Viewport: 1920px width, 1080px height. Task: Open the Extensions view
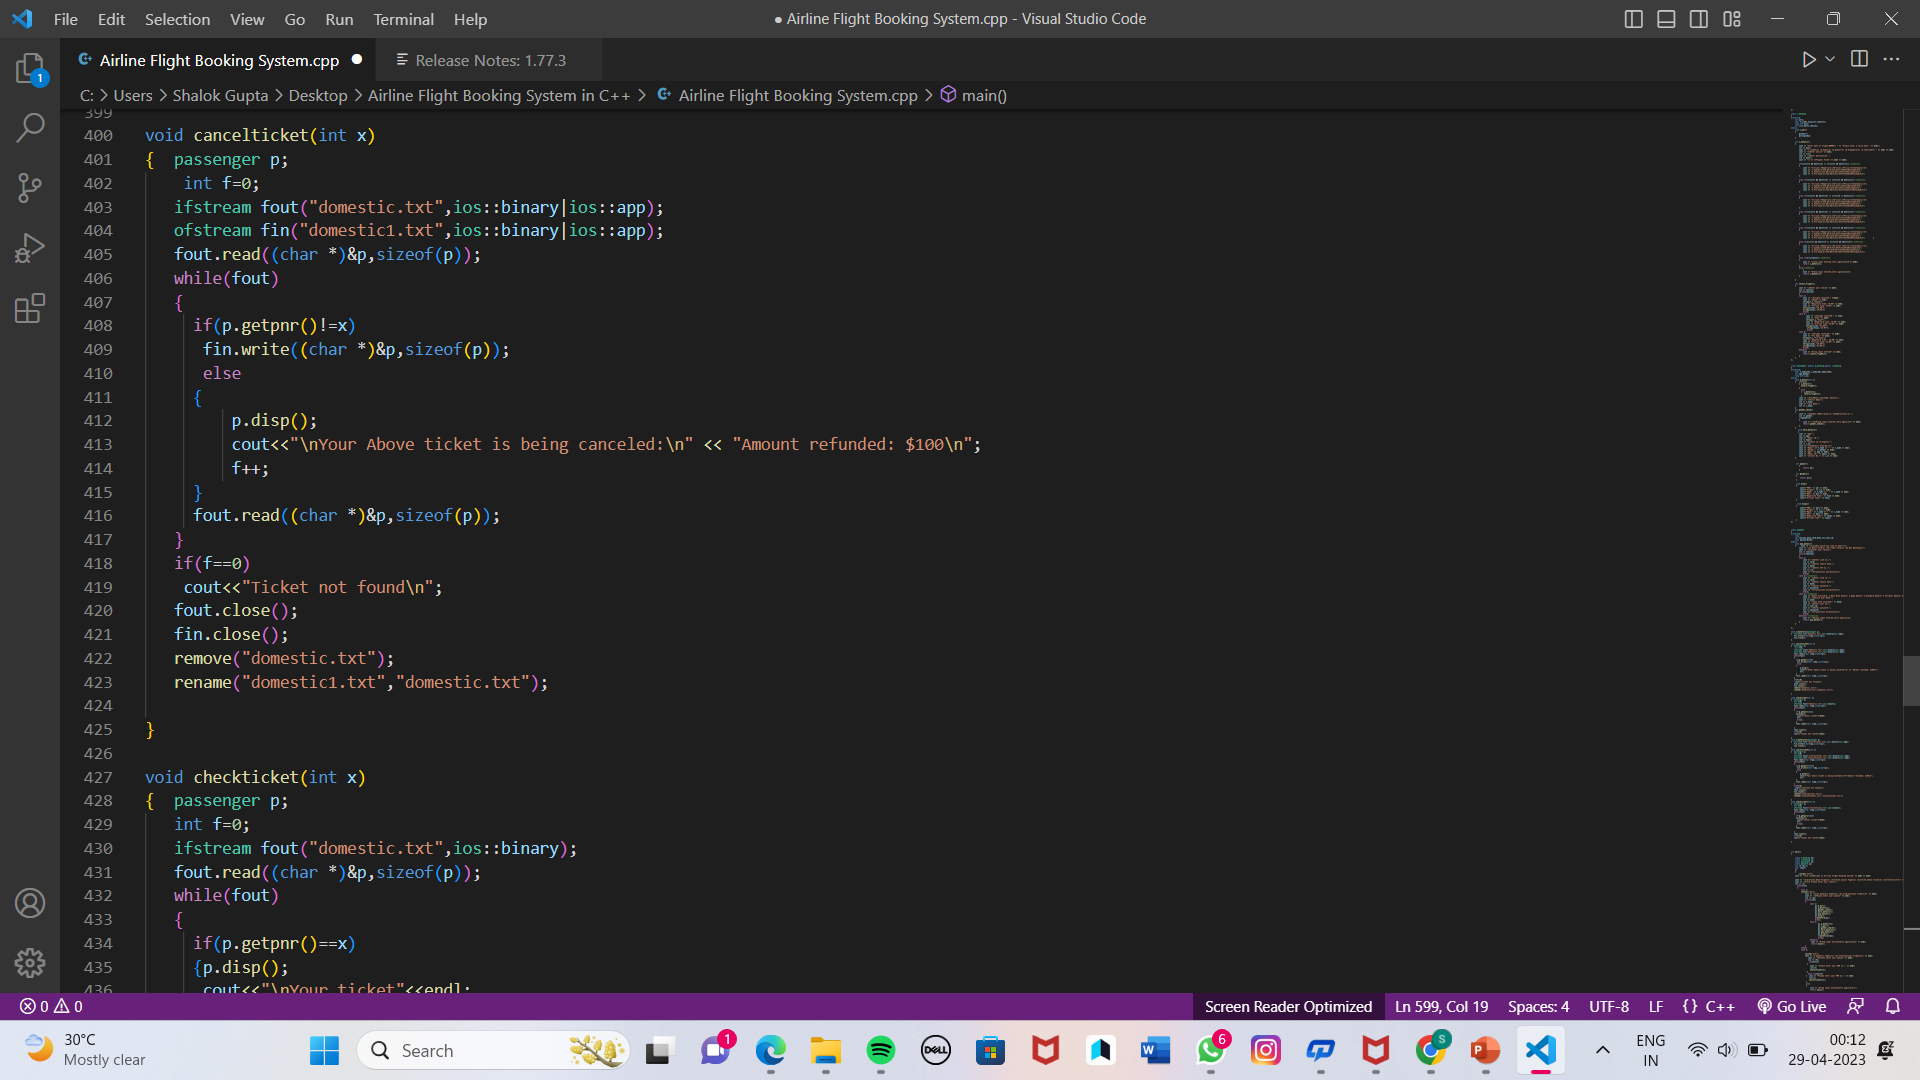30,308
